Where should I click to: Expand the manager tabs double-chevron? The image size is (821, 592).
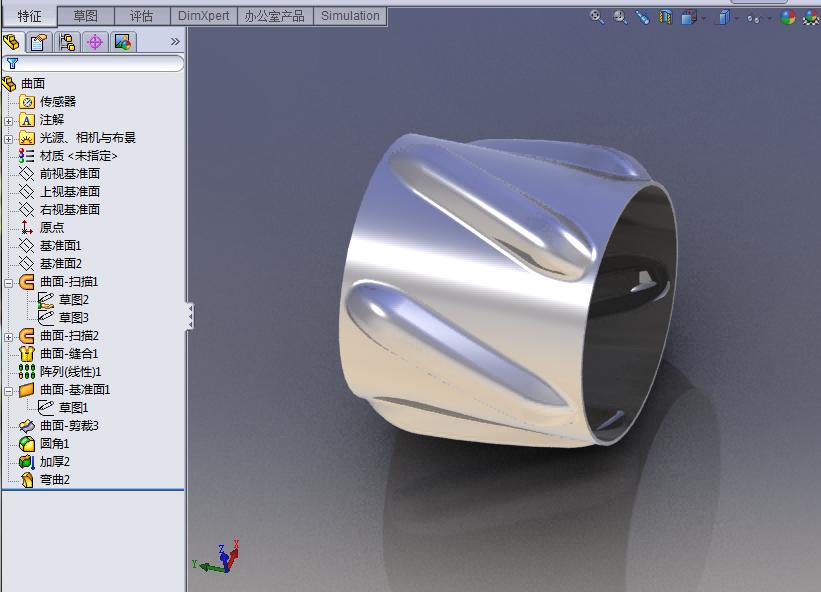(x=175, y=41)
